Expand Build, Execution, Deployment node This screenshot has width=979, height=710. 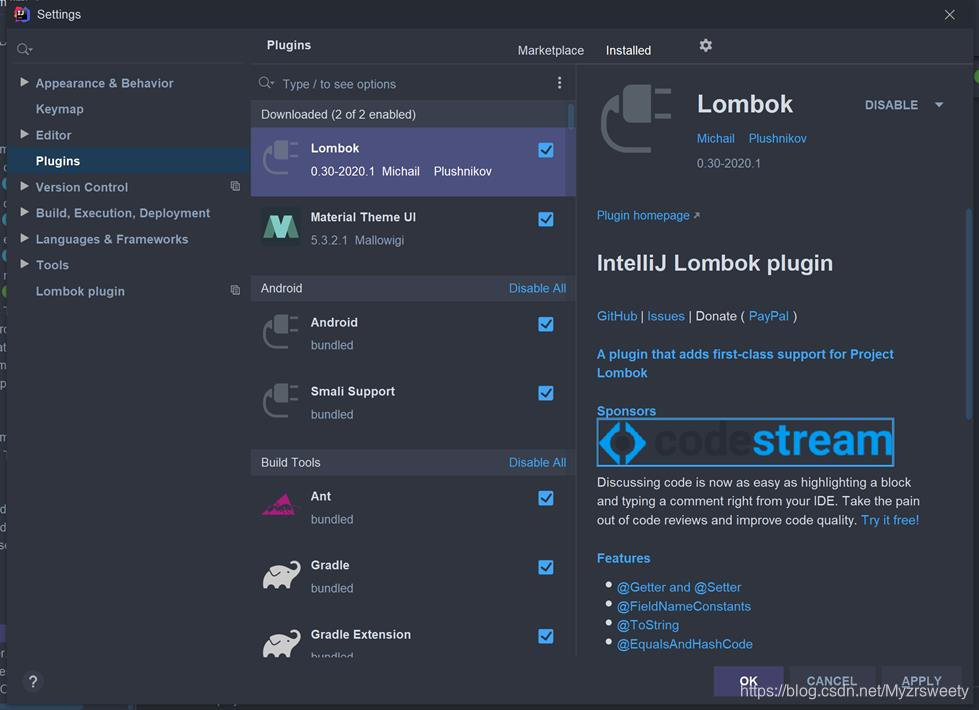coord(24,212)
